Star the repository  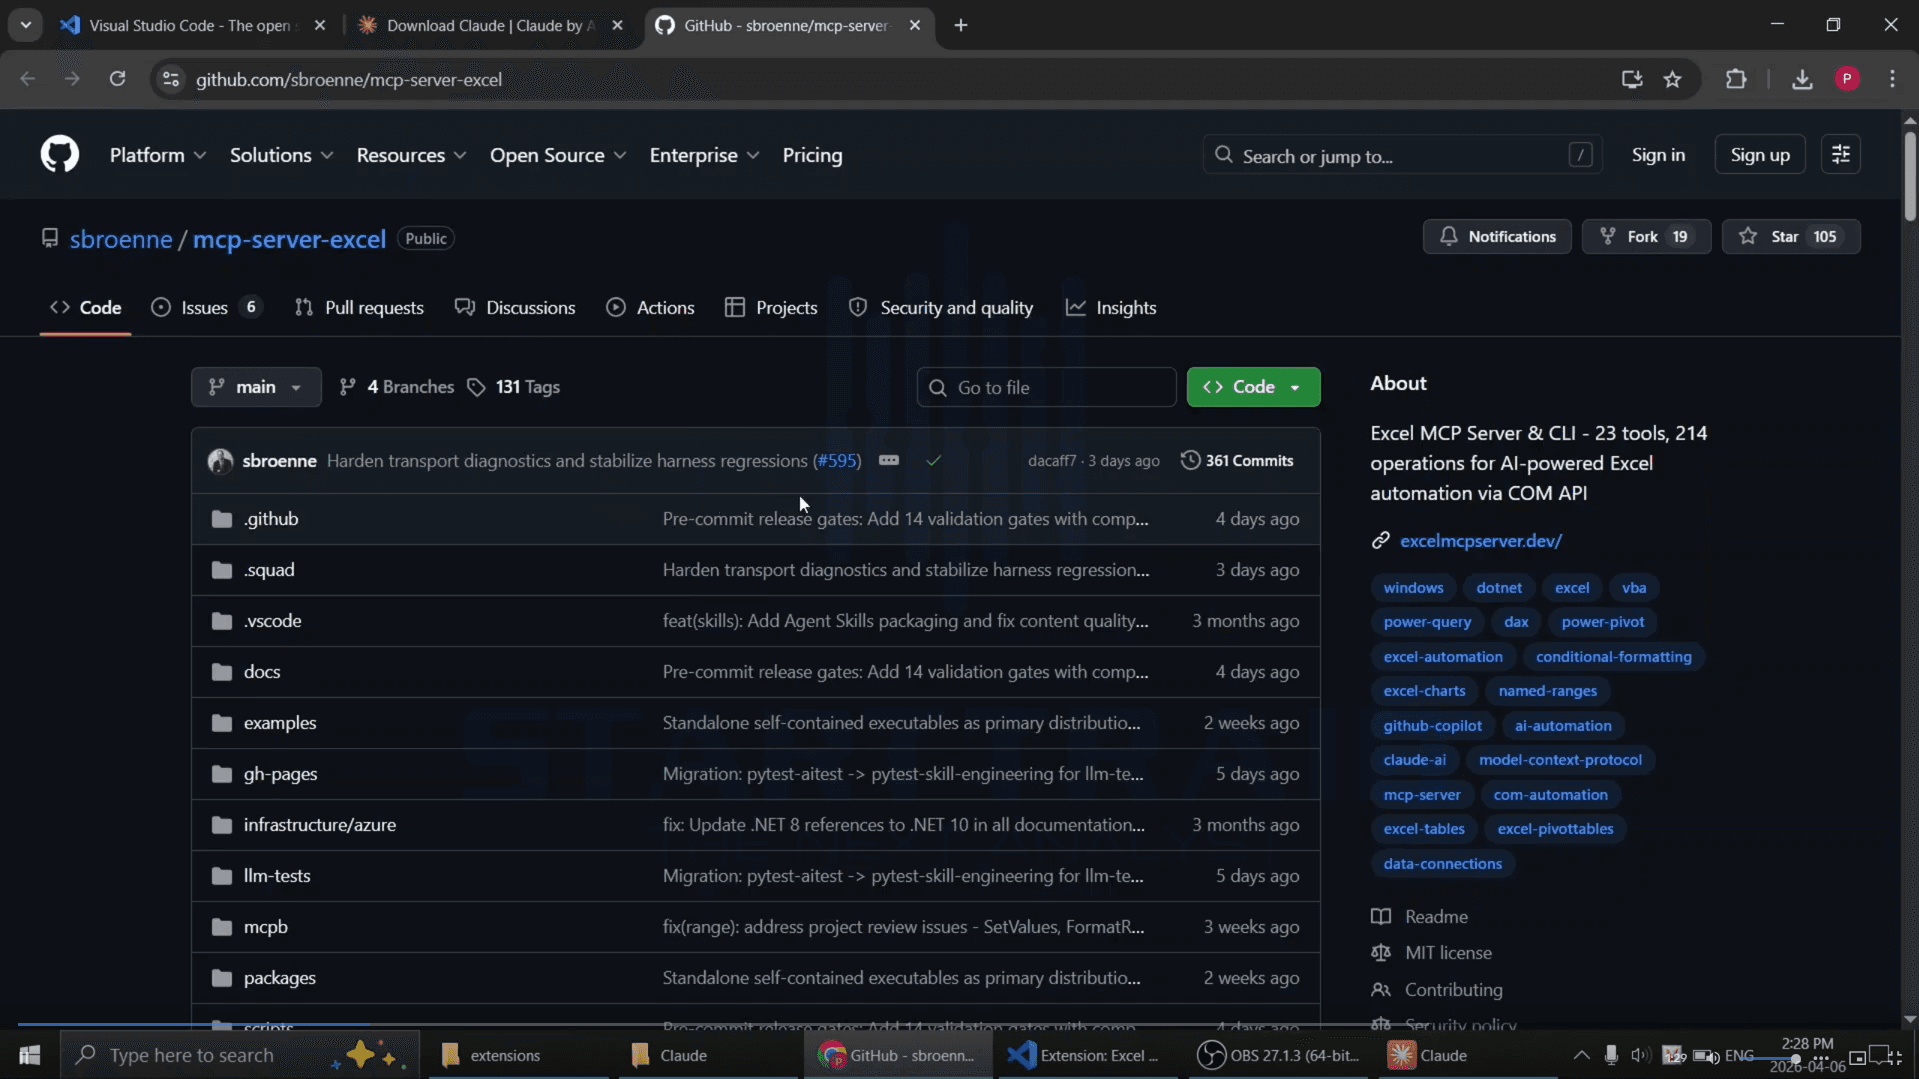tap(1791, 237)
